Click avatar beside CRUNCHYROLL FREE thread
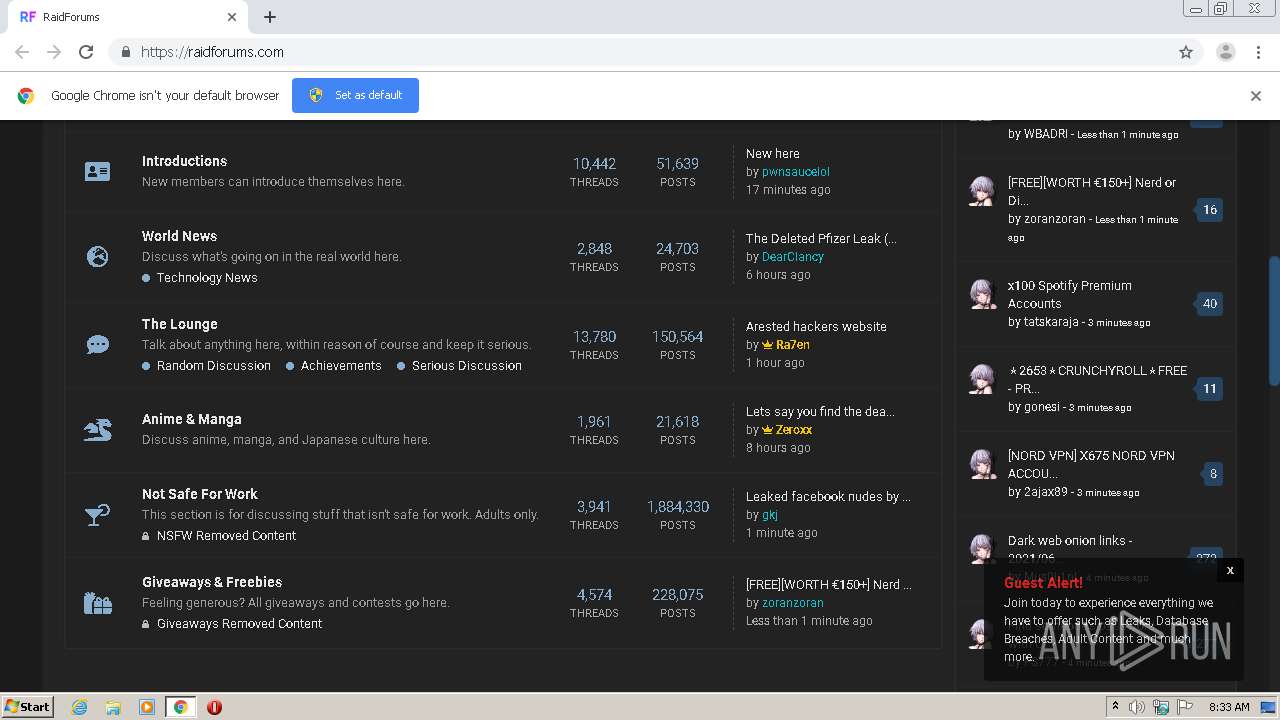 (983, 379)
